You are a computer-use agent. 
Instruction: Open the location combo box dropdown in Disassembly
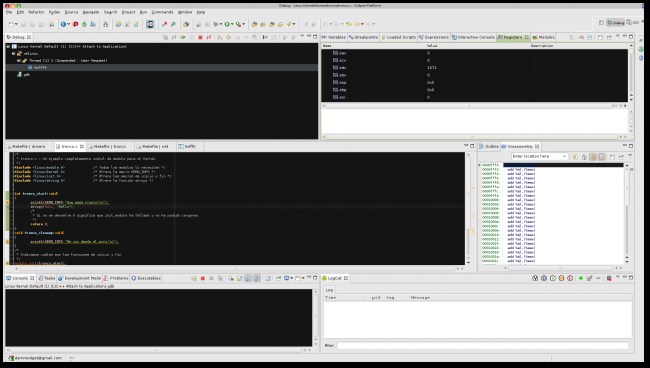coord(564,156)
